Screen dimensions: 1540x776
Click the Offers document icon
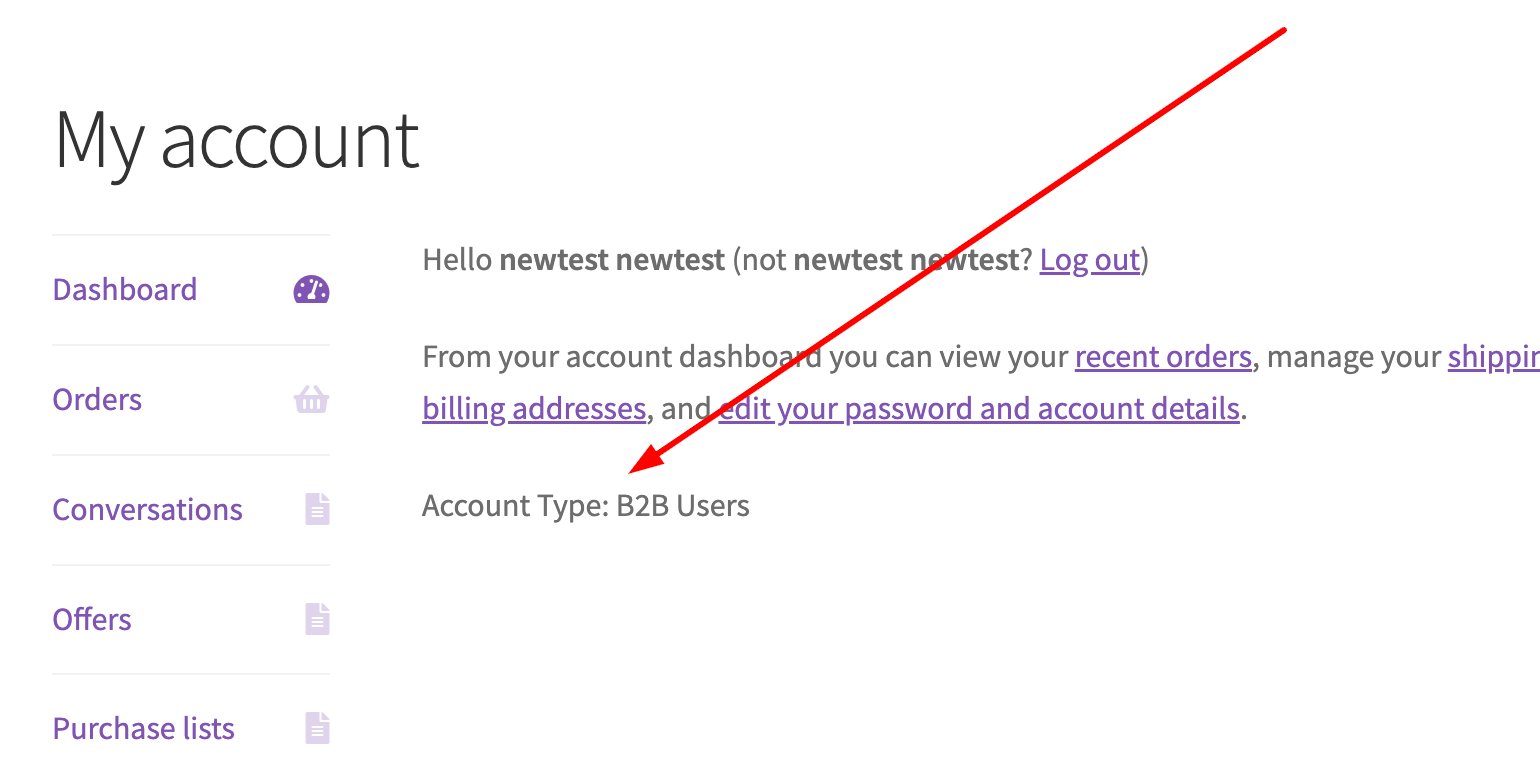(x=317, y=620)
